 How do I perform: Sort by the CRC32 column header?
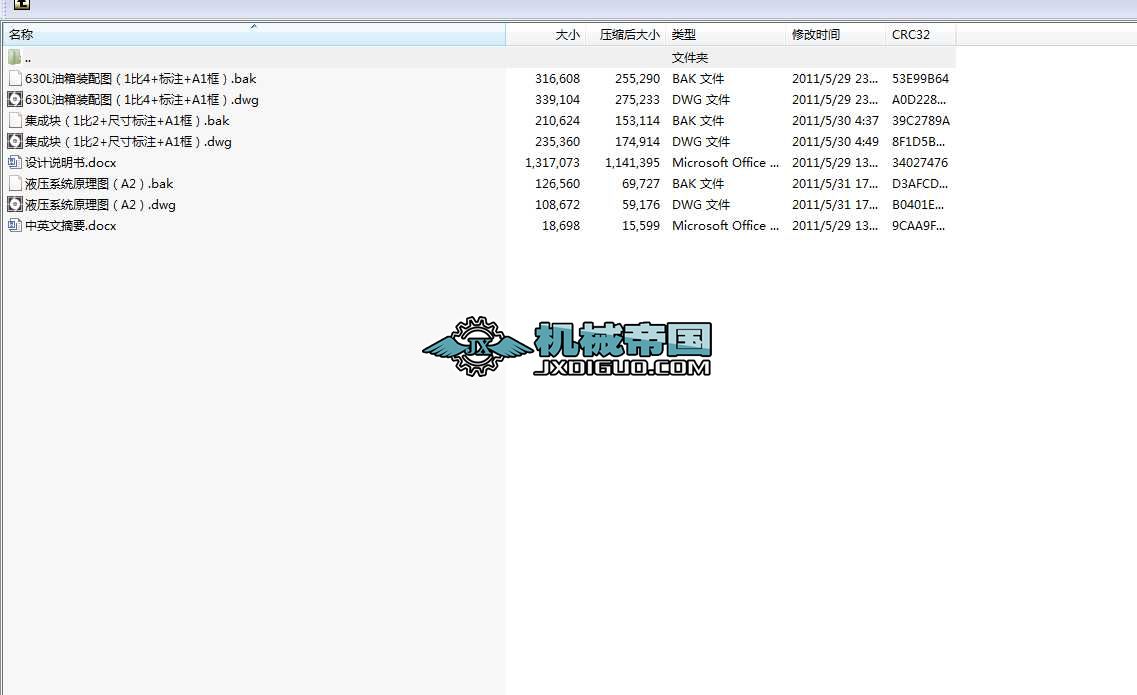(910, 35)
